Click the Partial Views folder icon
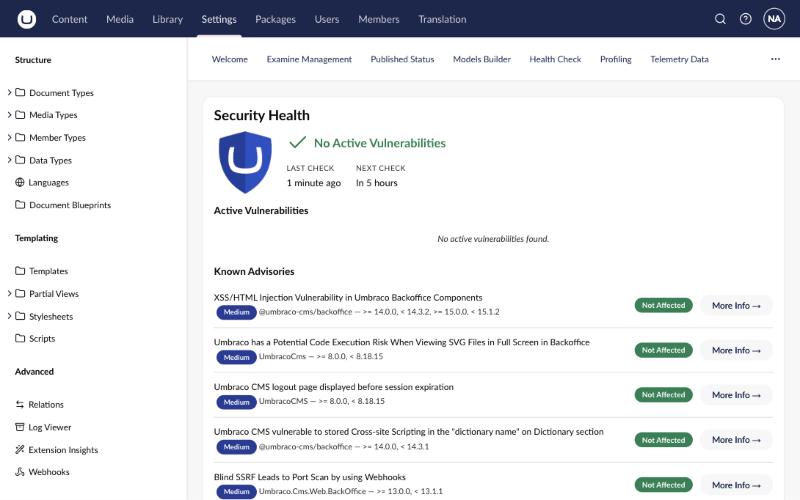Screen dimensions: 800x500 click(20, 293)
